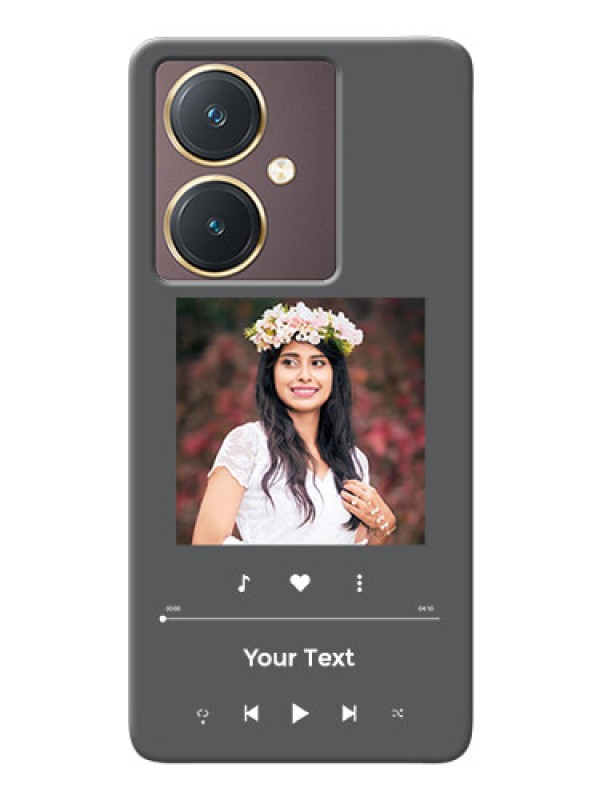Click the bottom camera lens
Image resolution: width=600 pixels, height=800 pixels.
215,226
